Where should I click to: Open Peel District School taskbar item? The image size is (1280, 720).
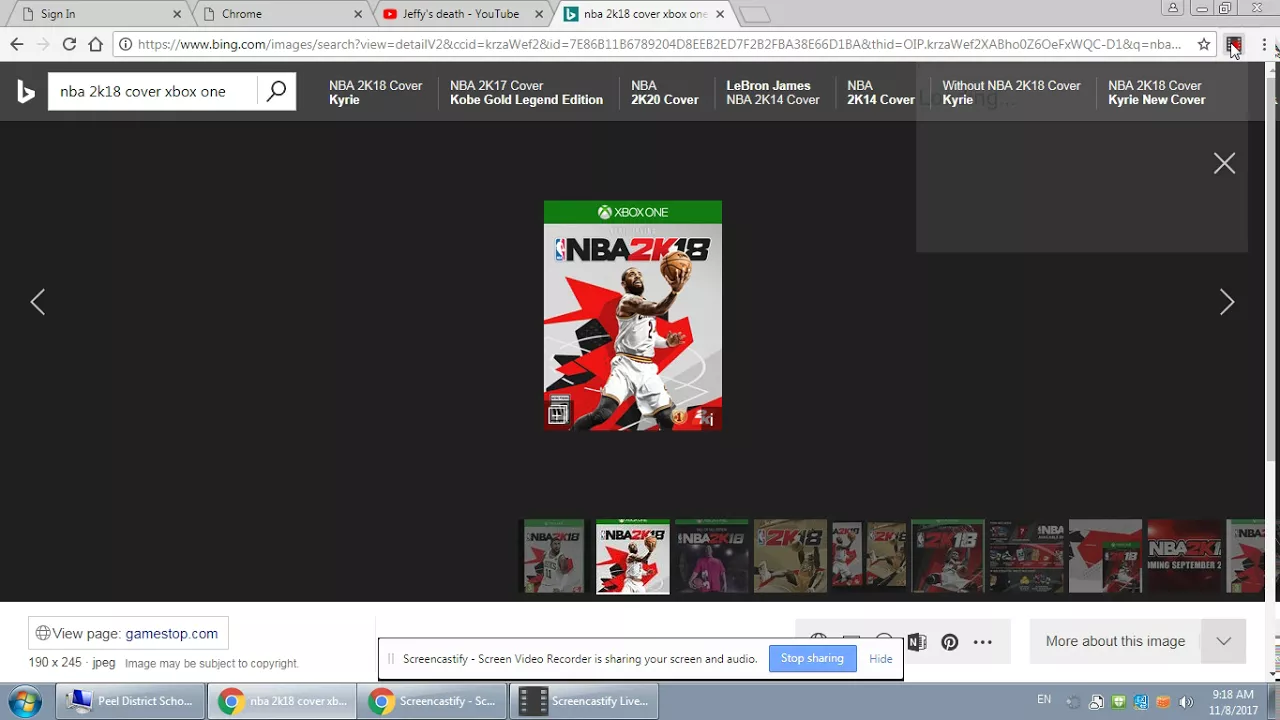coord(130,701)
